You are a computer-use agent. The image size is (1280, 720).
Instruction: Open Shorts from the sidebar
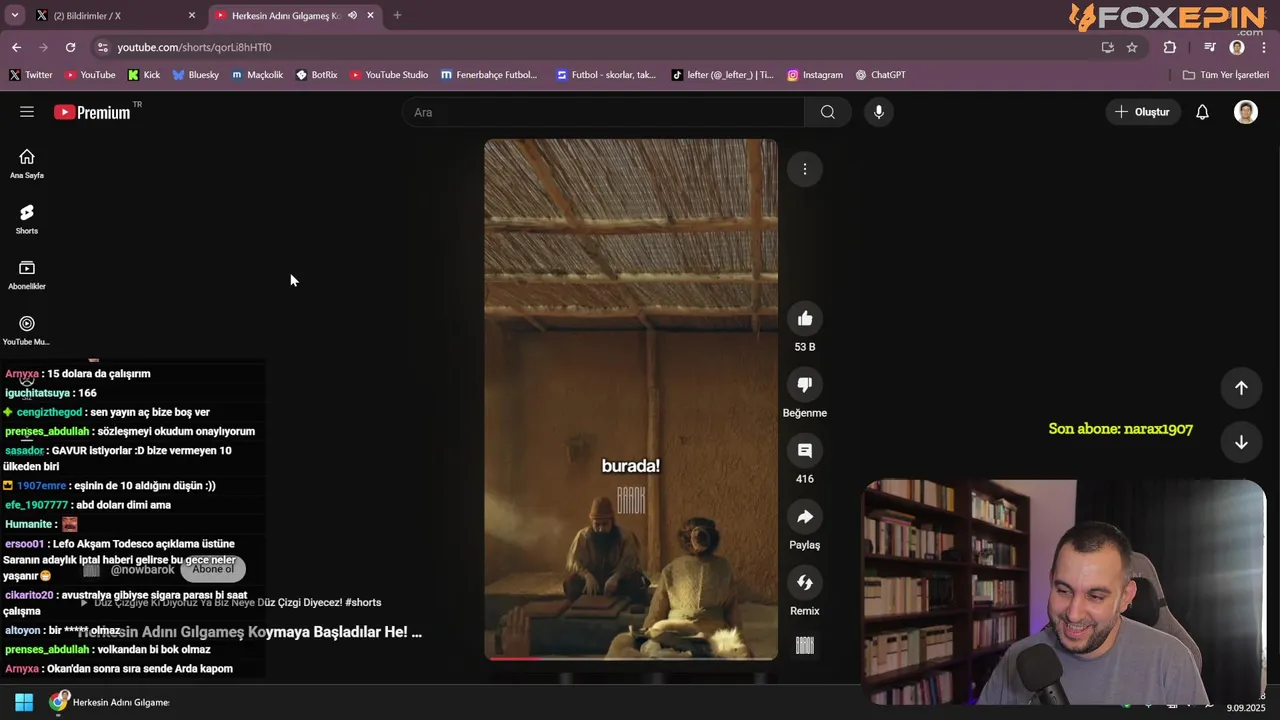(x=27, y=219)
